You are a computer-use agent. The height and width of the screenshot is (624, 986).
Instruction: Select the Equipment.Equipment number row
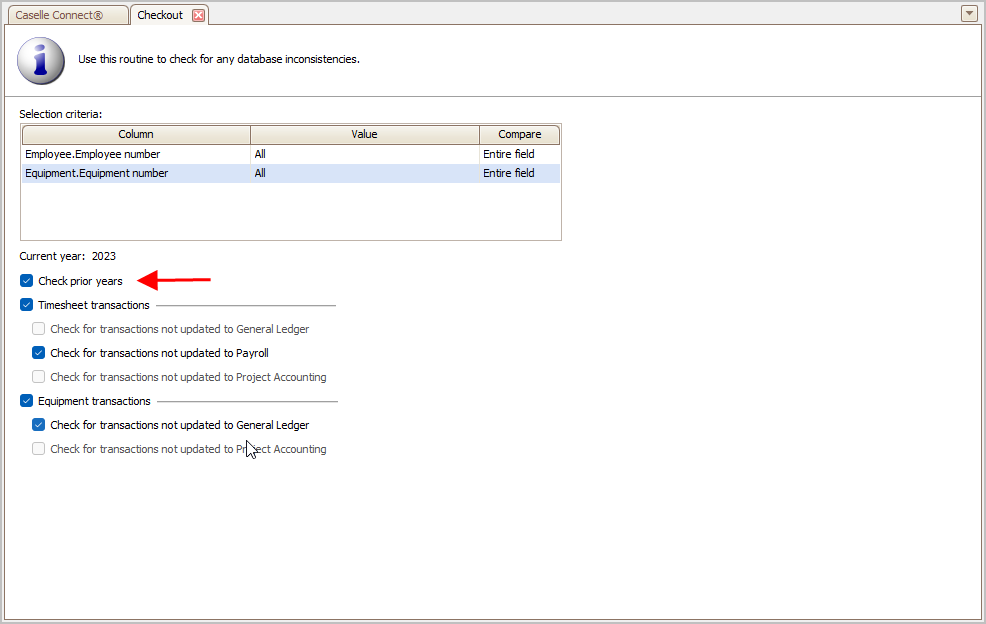pos(96,173)
